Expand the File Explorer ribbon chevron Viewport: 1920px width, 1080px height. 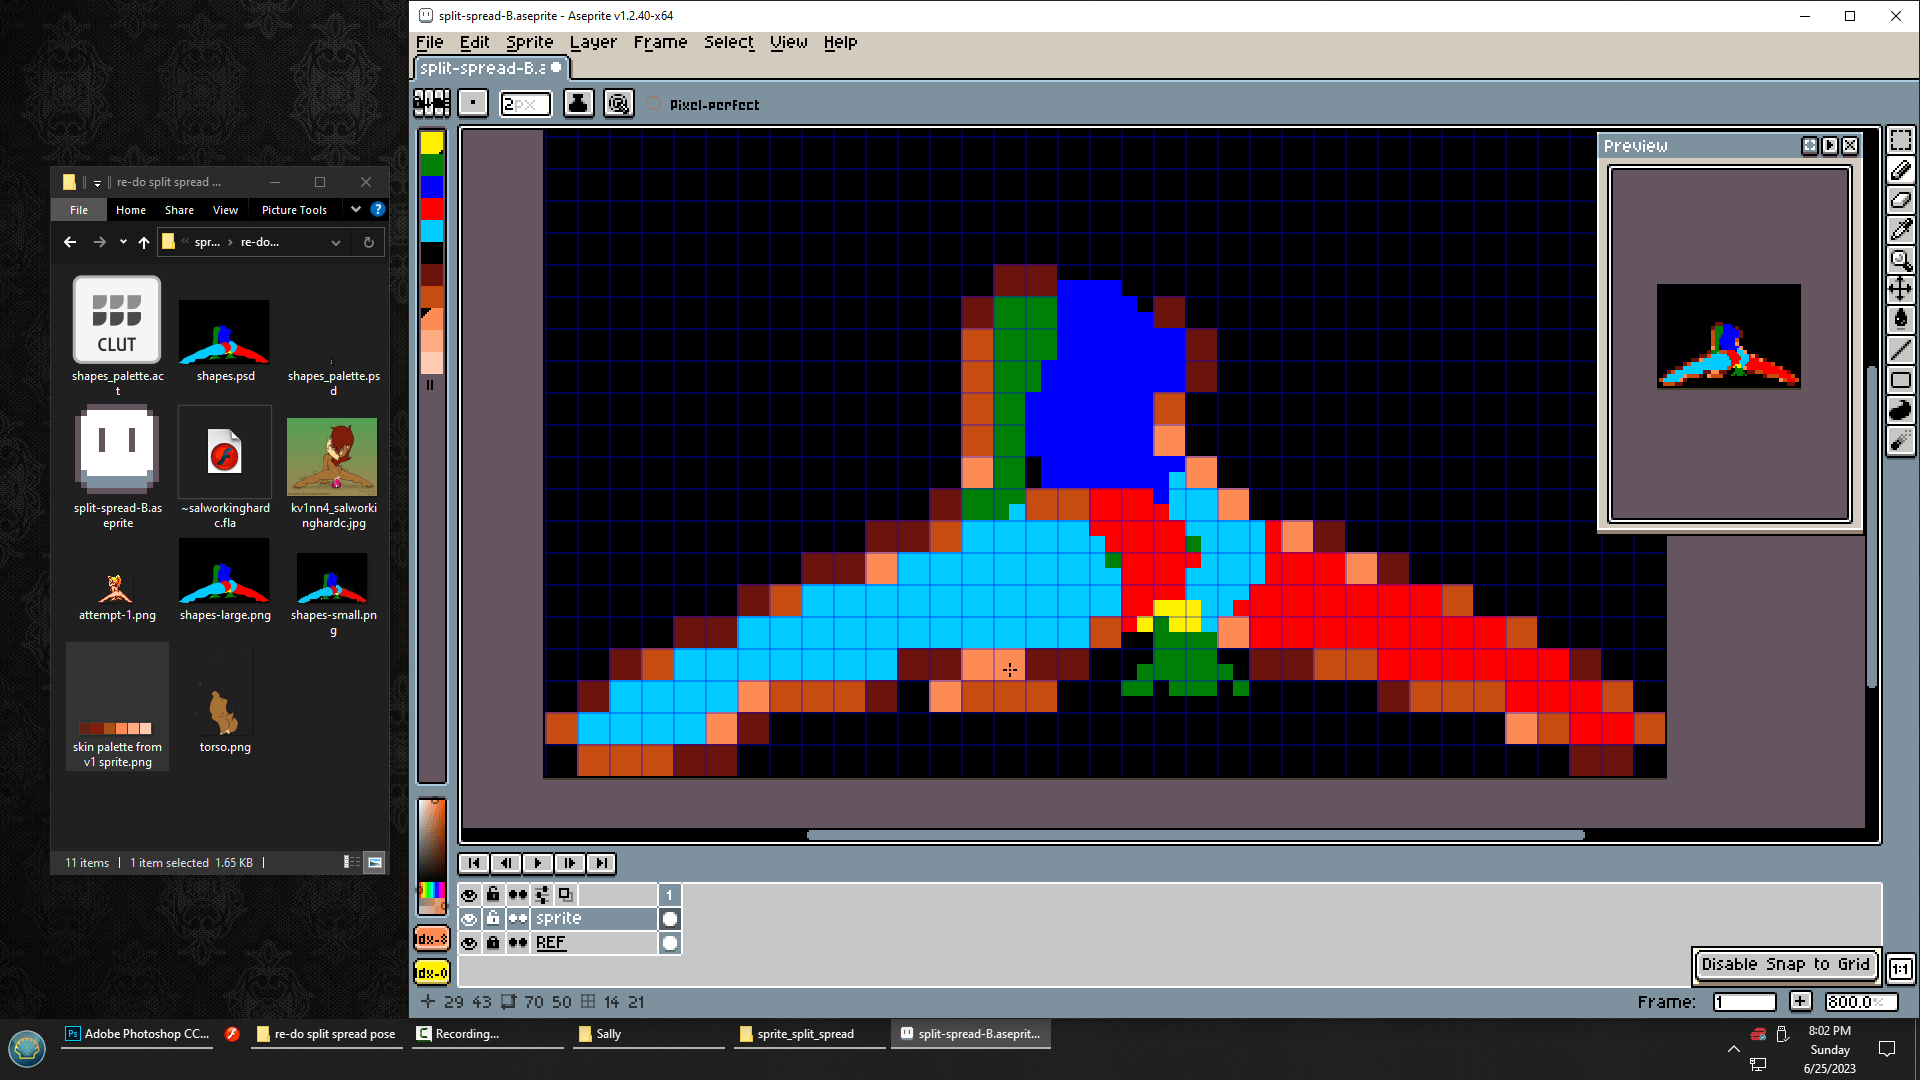coord(355,209)
